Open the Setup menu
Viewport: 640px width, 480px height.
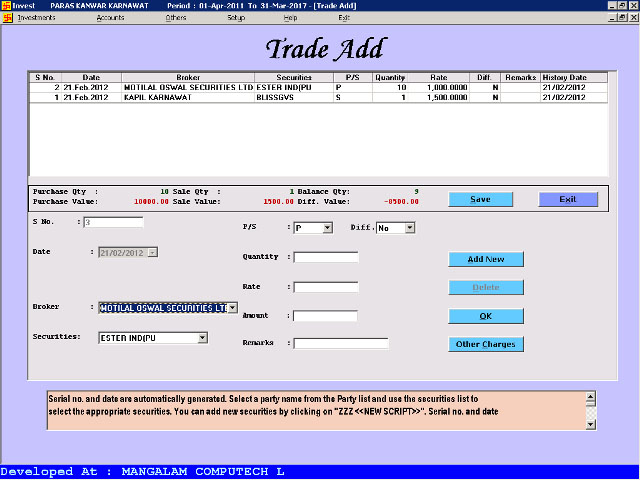tap(235, 18)
